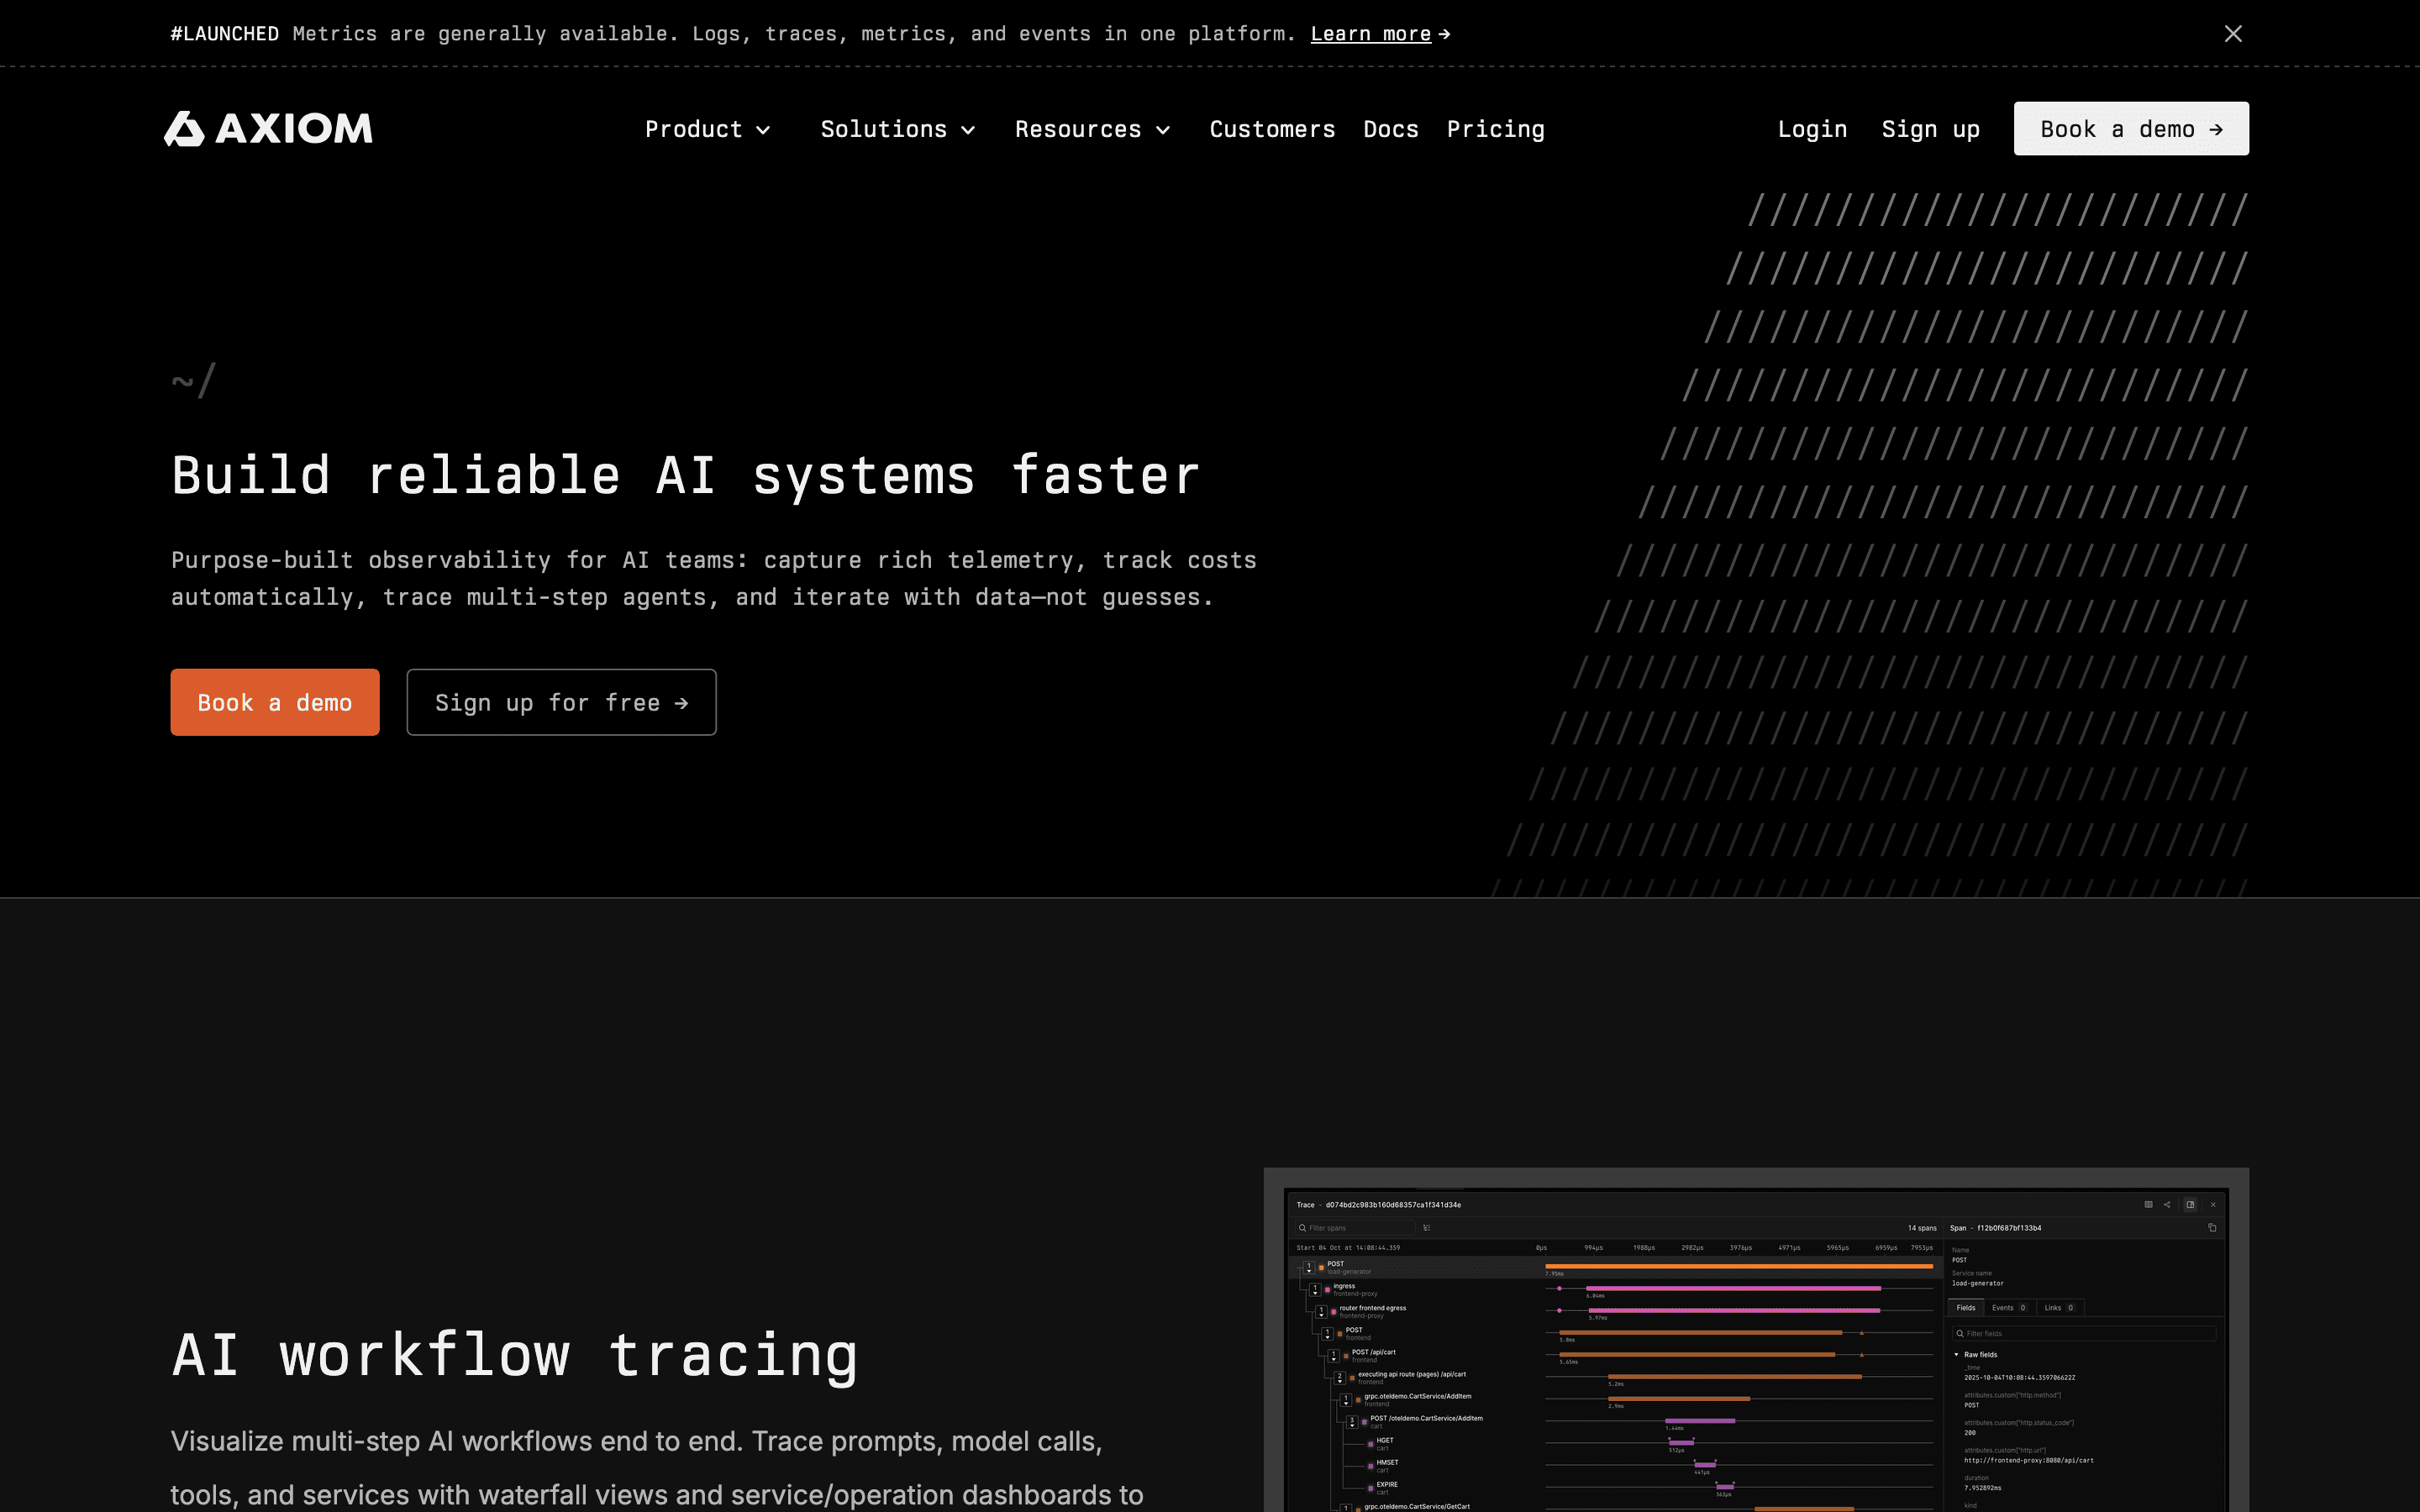Switch to the Links tab

2060,1308
